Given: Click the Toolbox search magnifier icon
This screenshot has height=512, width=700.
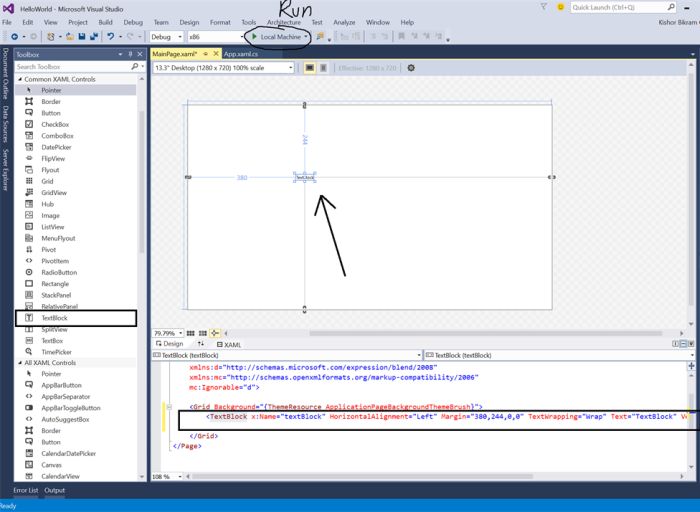Looking at the screenshot, I should pyautogui.click(x=135, y=67).
